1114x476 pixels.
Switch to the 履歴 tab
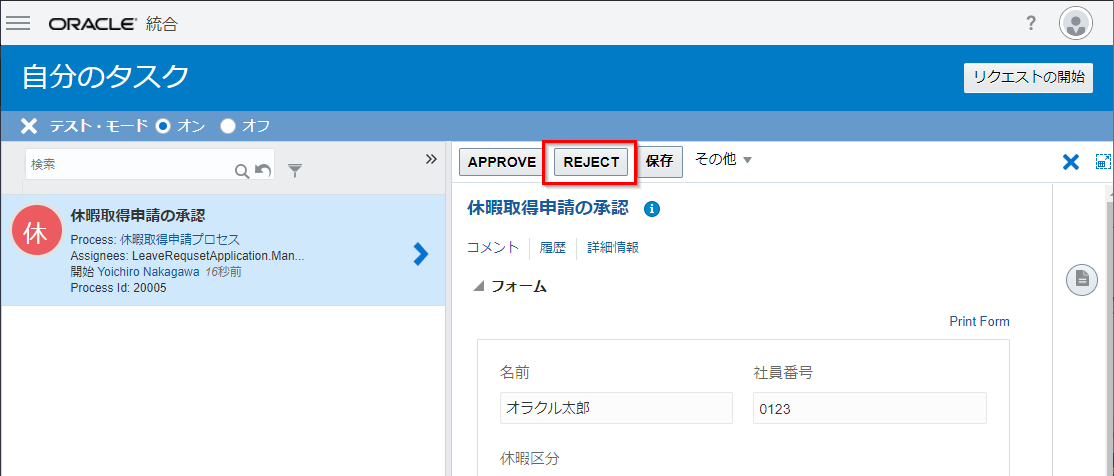coord(553,248)
